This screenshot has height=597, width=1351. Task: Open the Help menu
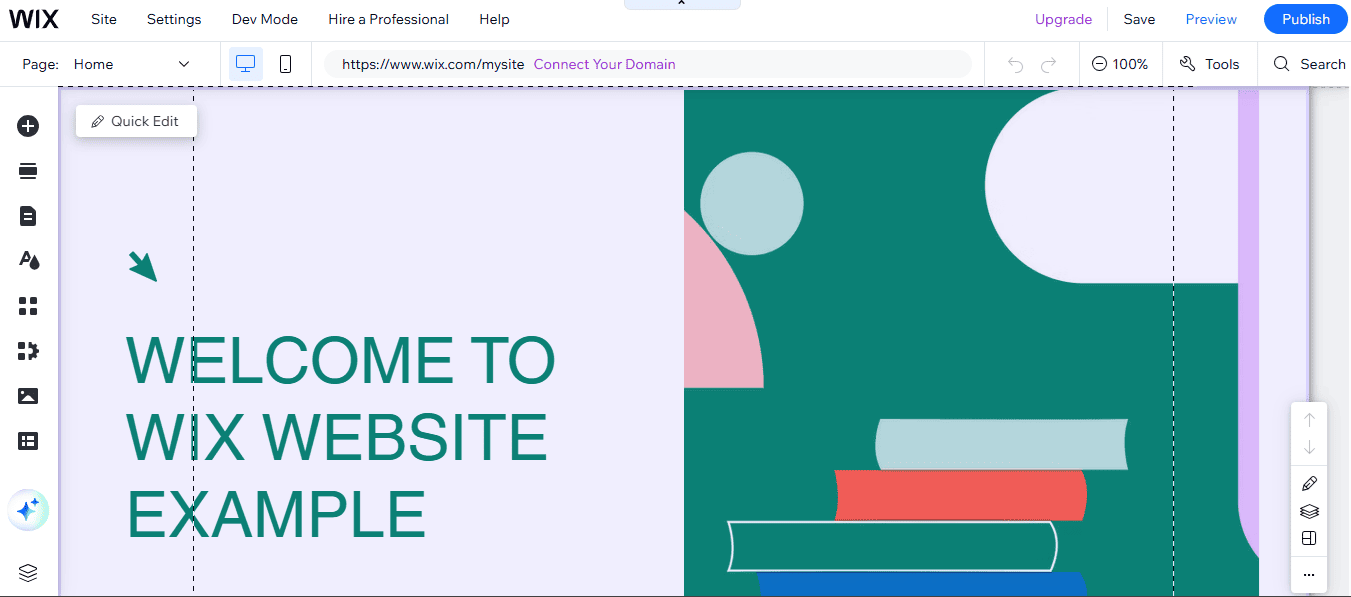coord(494,19)
